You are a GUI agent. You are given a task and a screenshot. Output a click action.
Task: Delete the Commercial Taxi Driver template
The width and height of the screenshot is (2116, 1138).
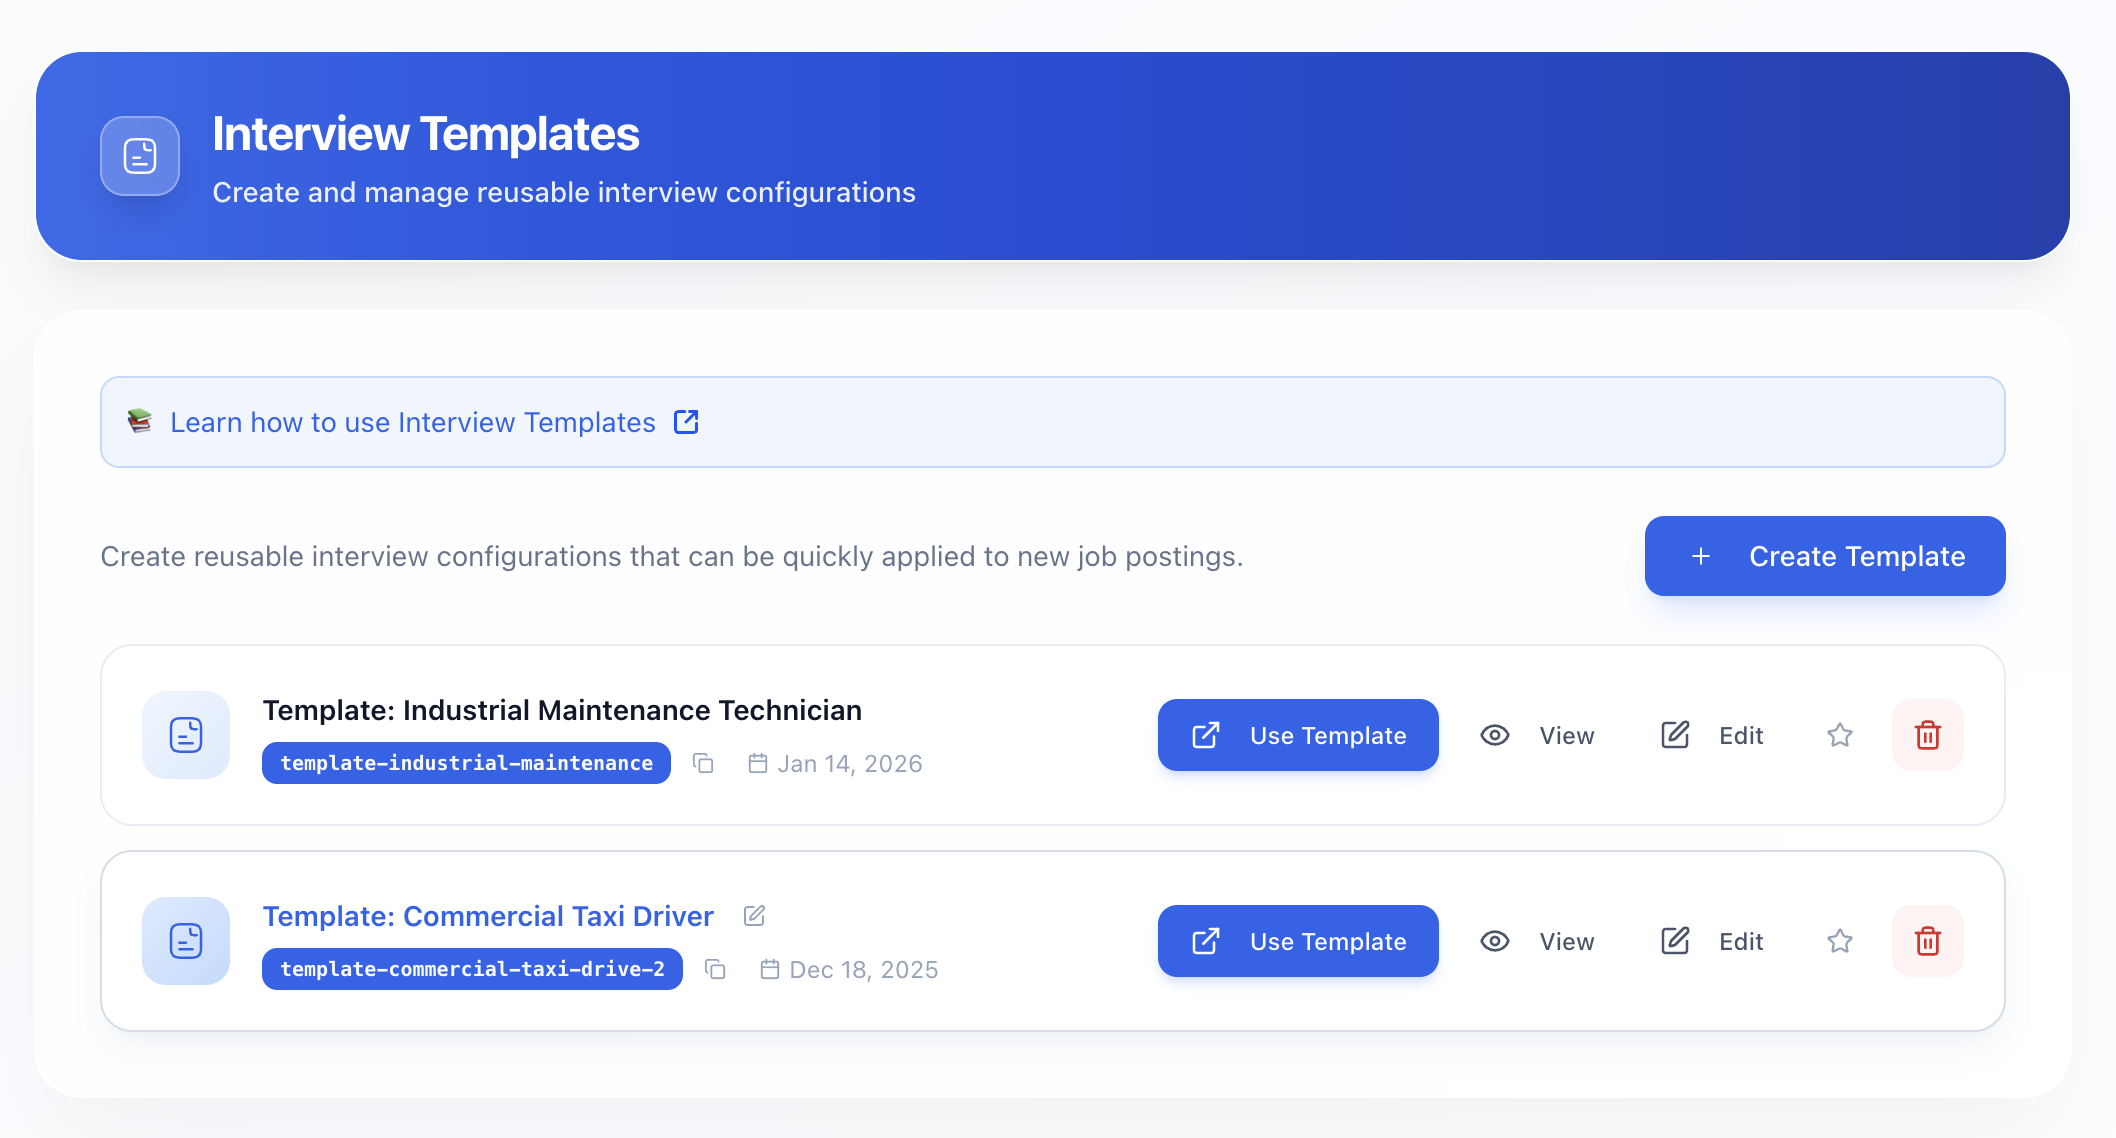click(x=1927, y=941)
